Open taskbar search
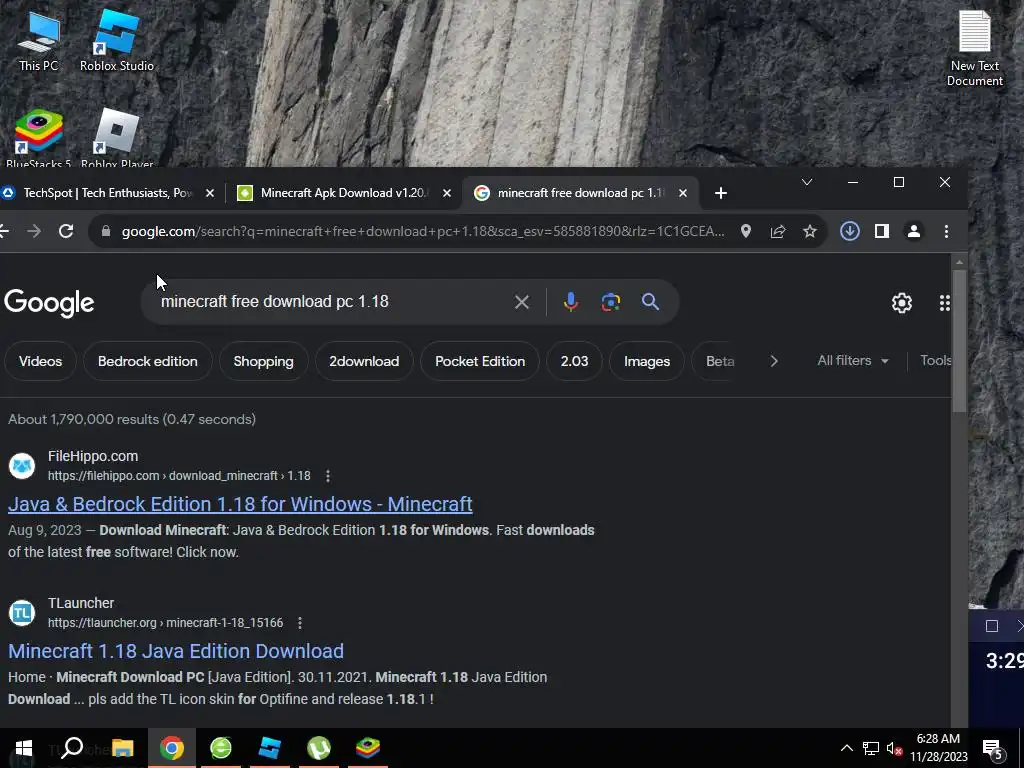This screenshot has height=768, width=1024. click(72, 748)
